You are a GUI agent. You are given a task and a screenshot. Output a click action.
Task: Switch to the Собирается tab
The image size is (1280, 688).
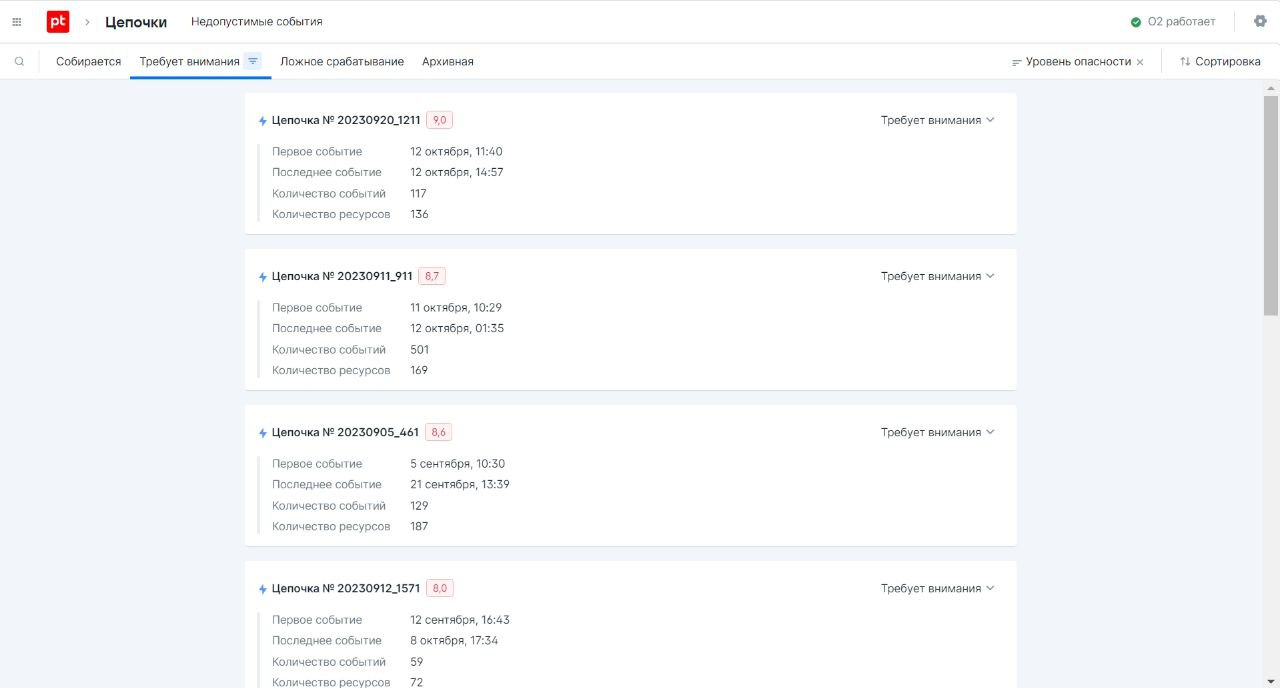click(88, 62)
